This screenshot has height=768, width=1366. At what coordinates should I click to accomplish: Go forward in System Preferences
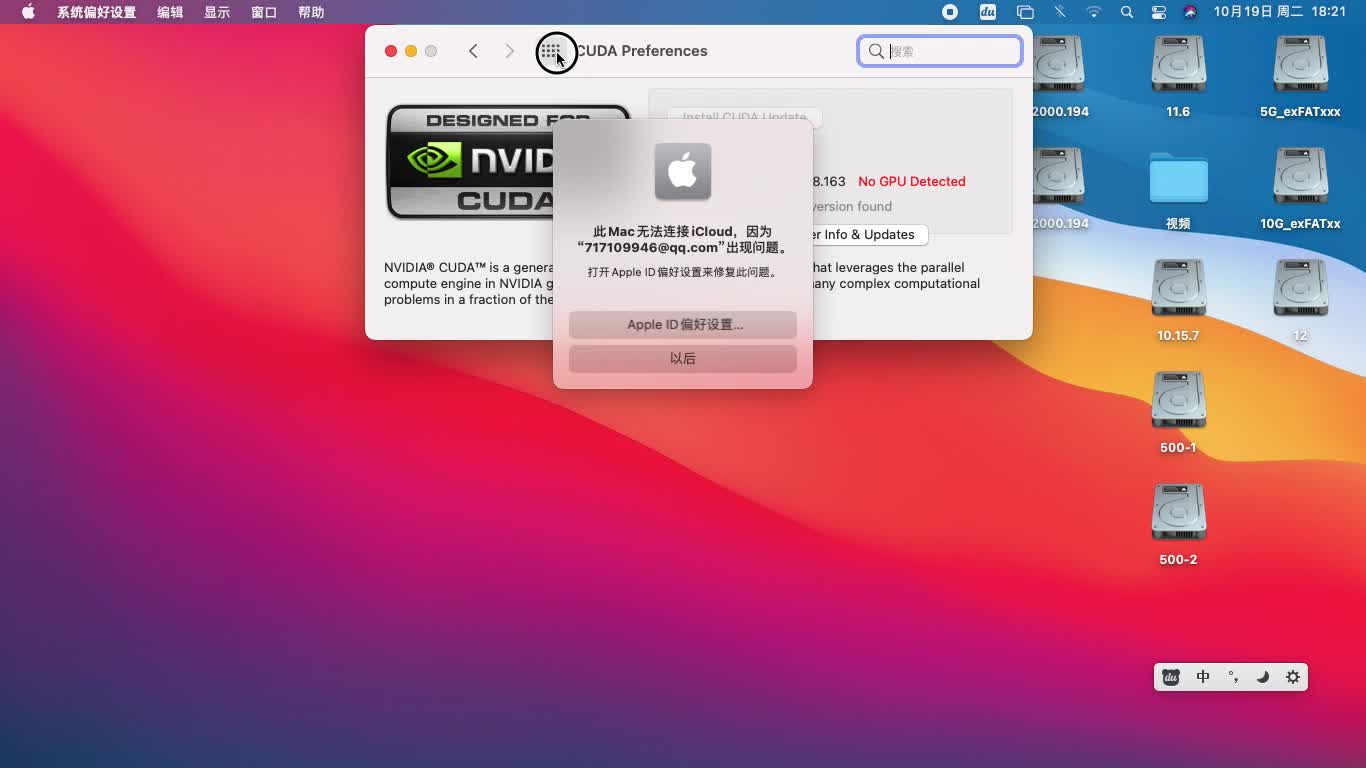509,51
